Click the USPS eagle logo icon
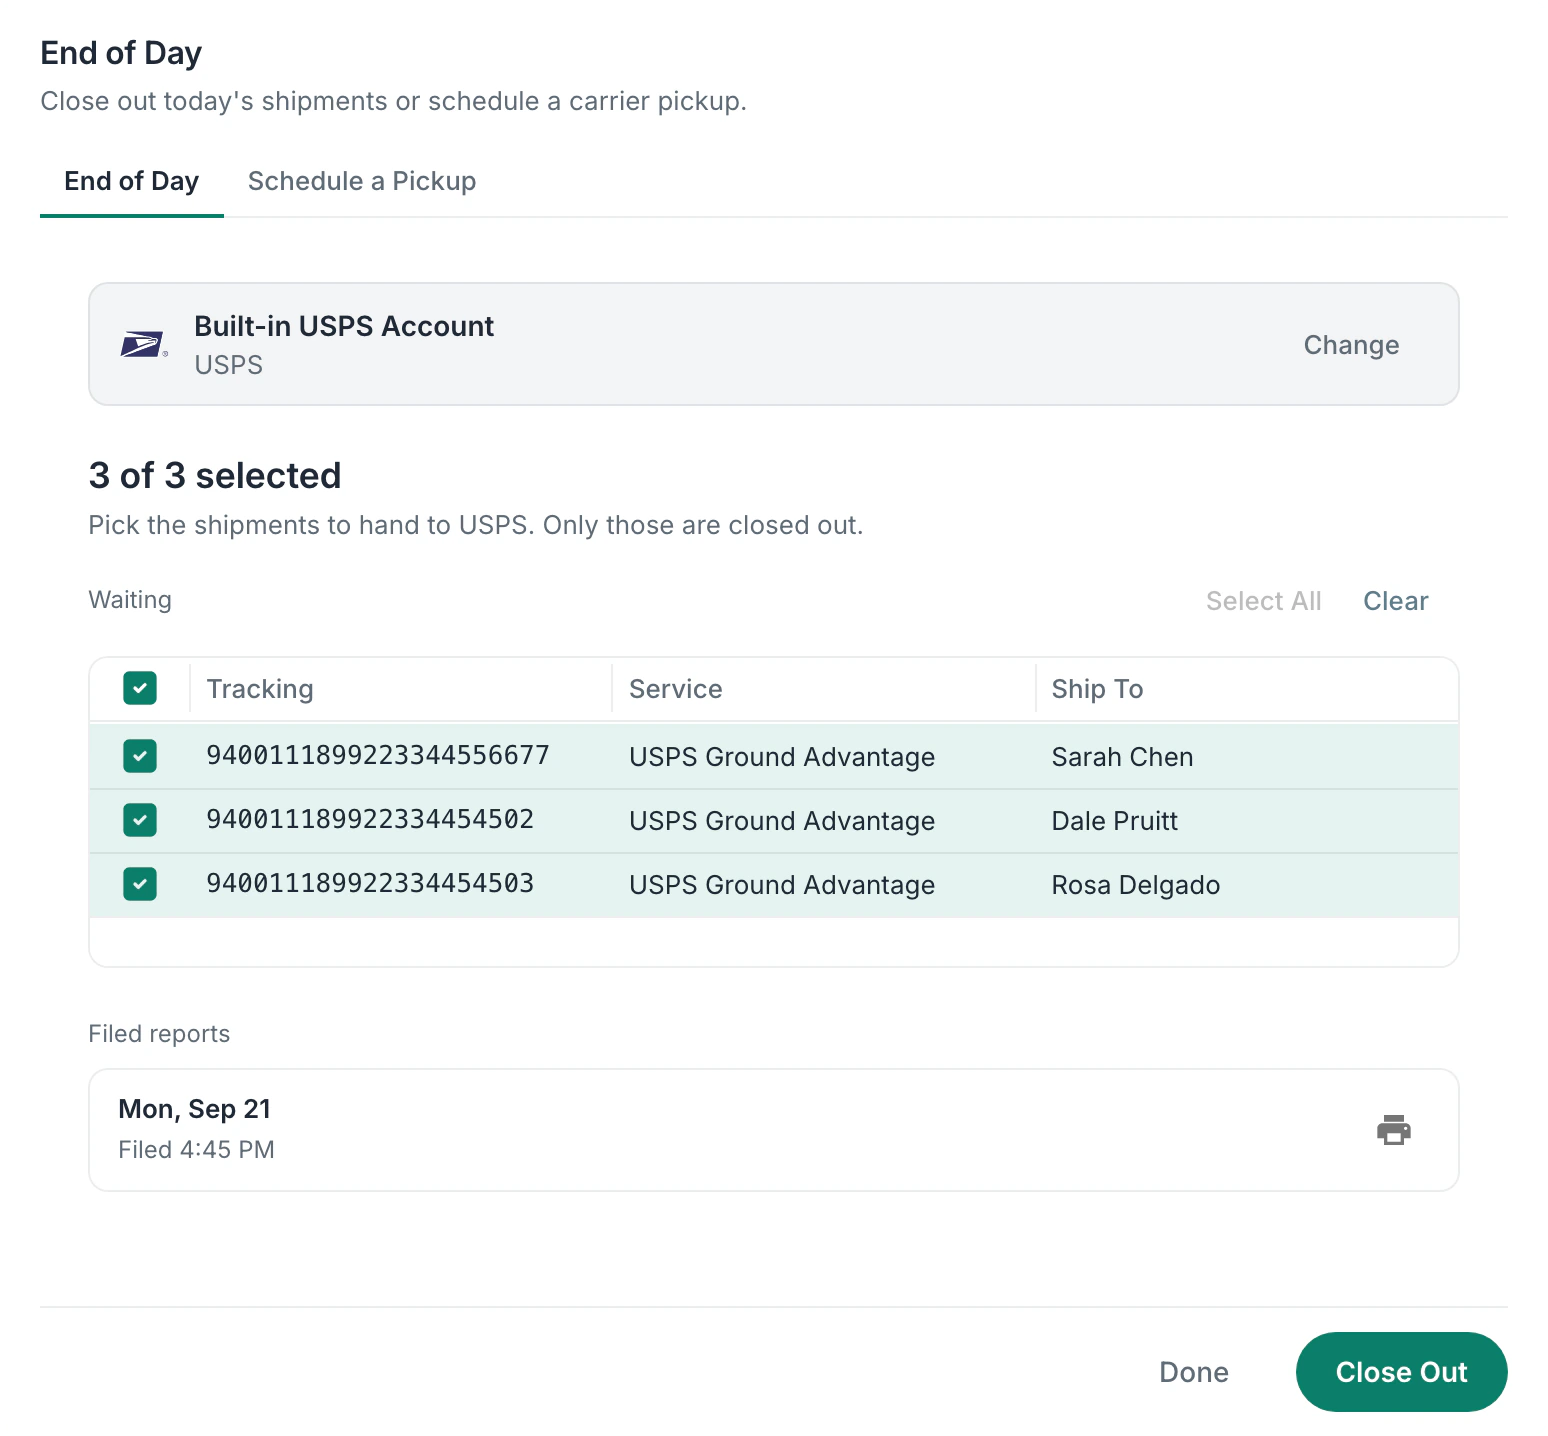1548x1436 pixels. (x=143, y=345)
